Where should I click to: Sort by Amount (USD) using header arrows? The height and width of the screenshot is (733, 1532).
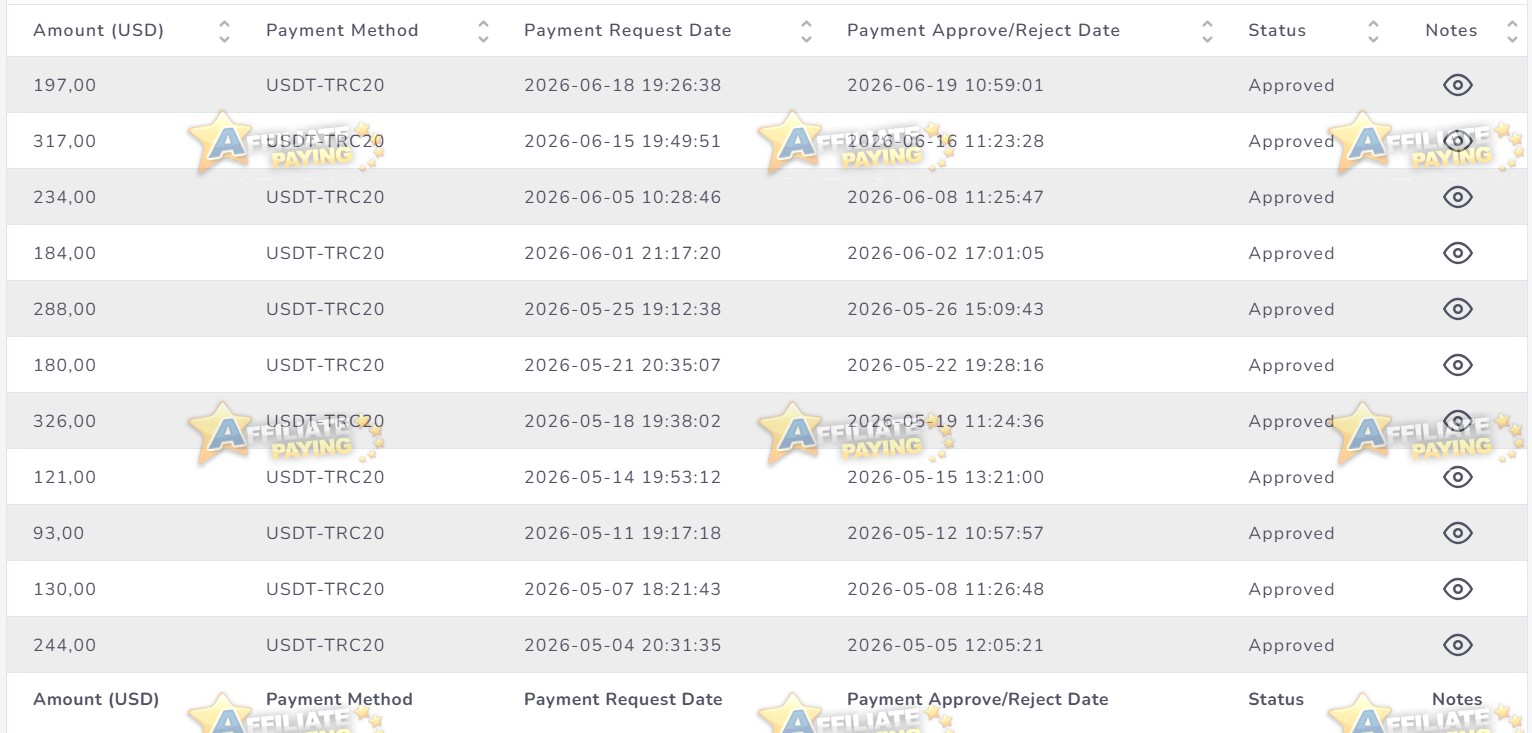224,31
